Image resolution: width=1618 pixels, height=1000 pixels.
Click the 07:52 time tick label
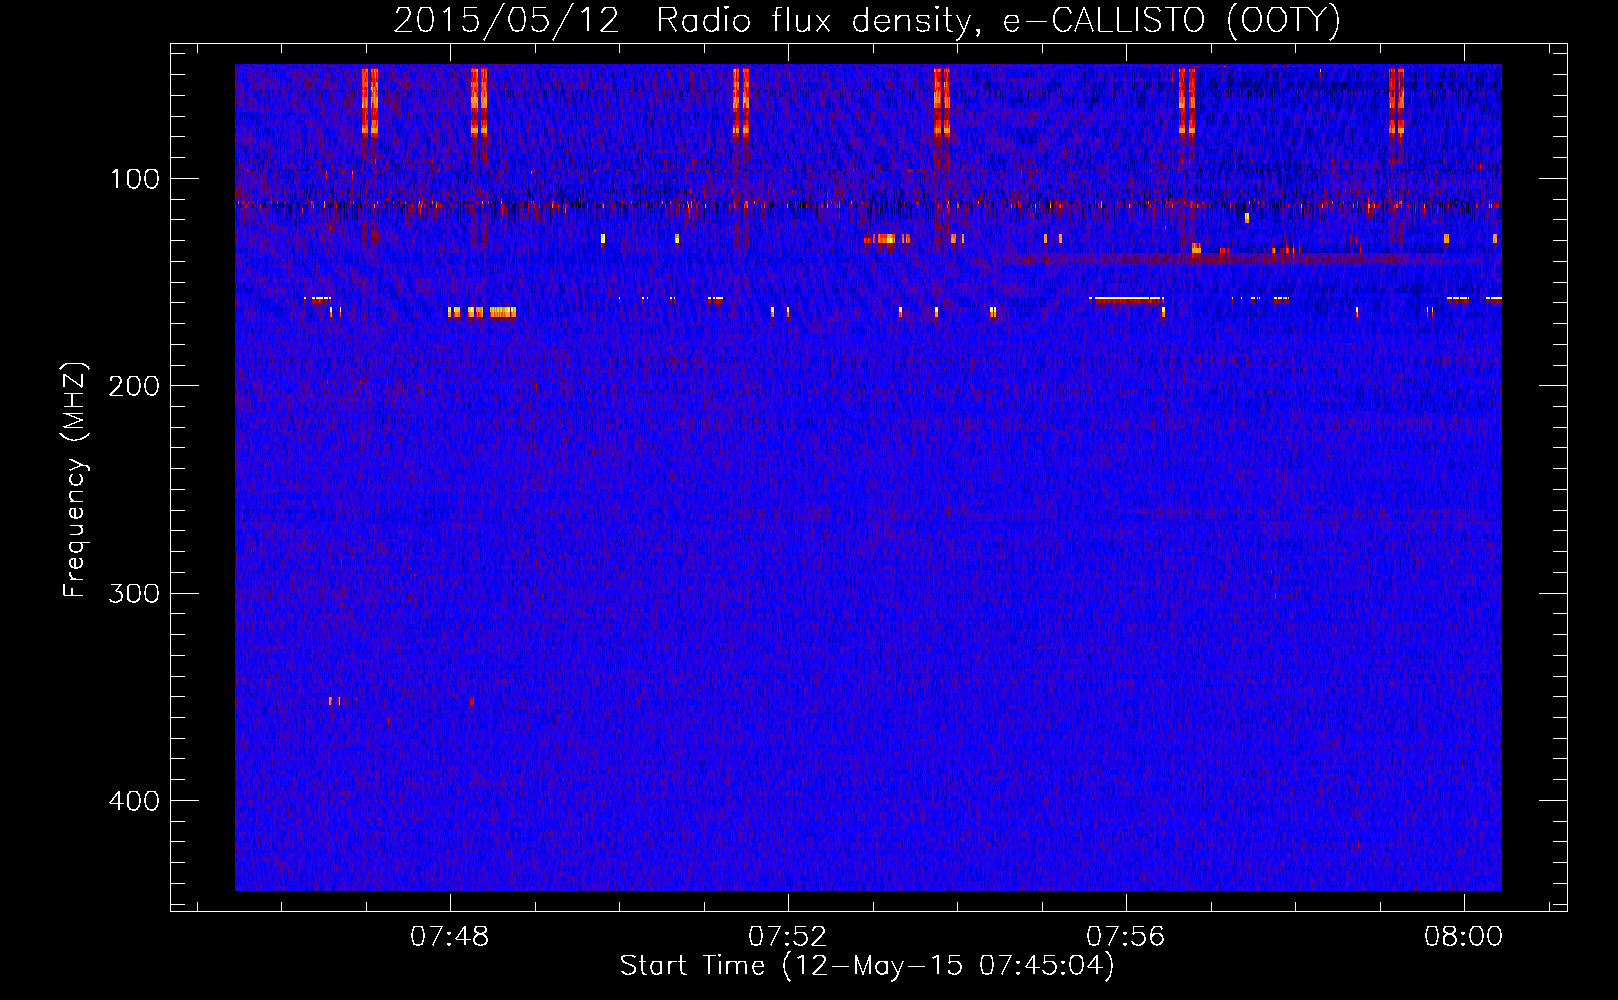pyautogui.click(x=788, y=937)
